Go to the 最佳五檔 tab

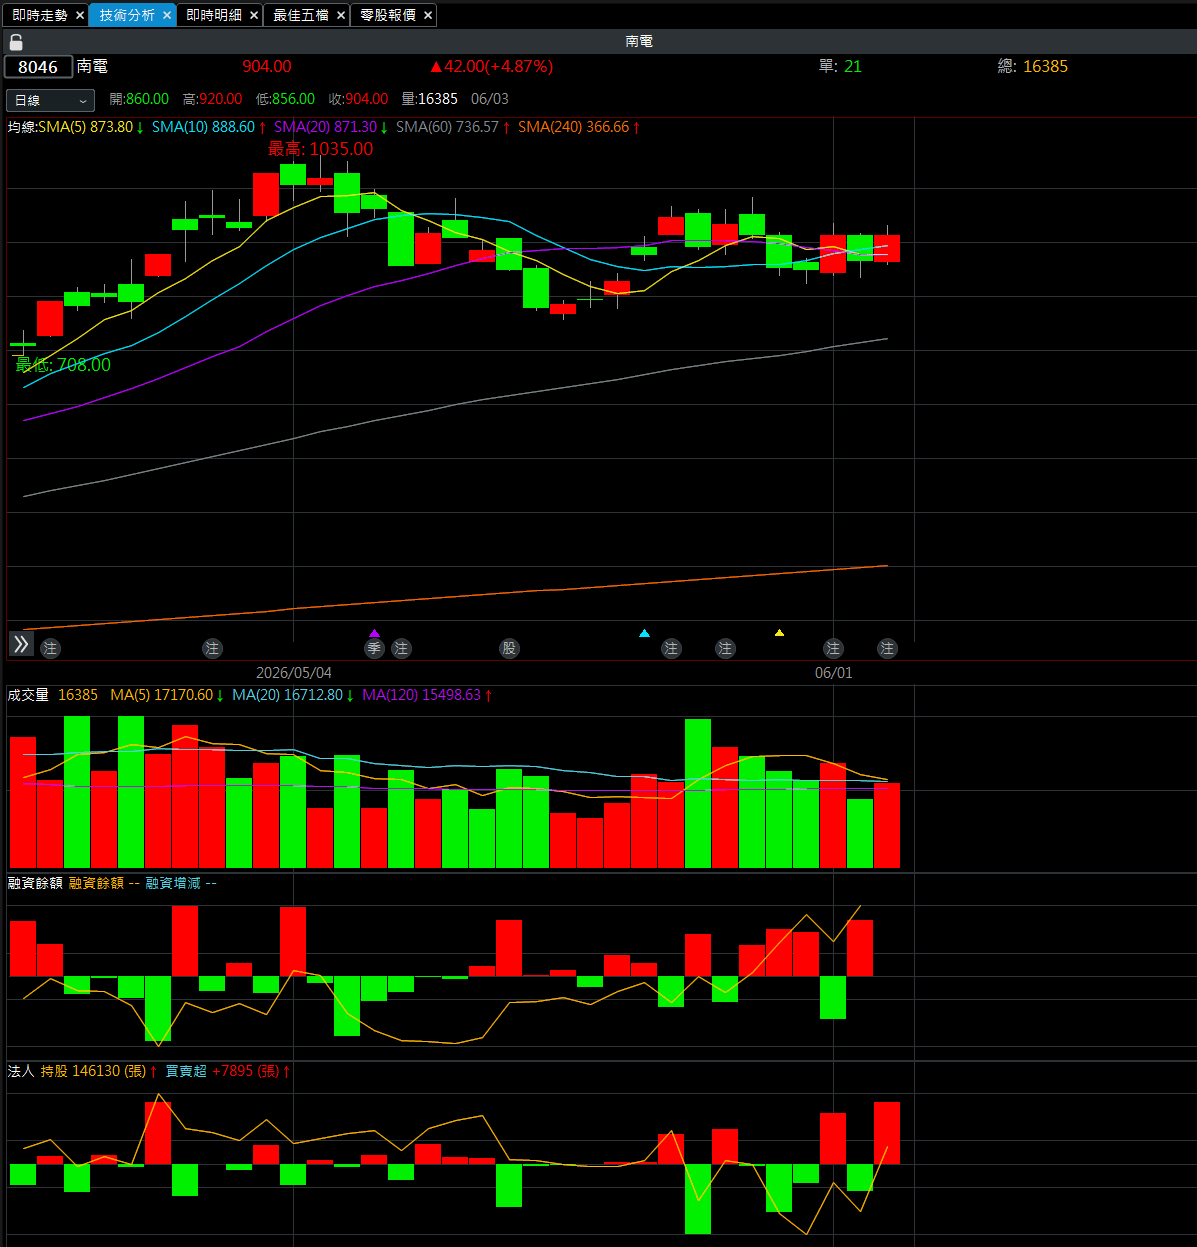pyautogui.click(x=301, y=15)
